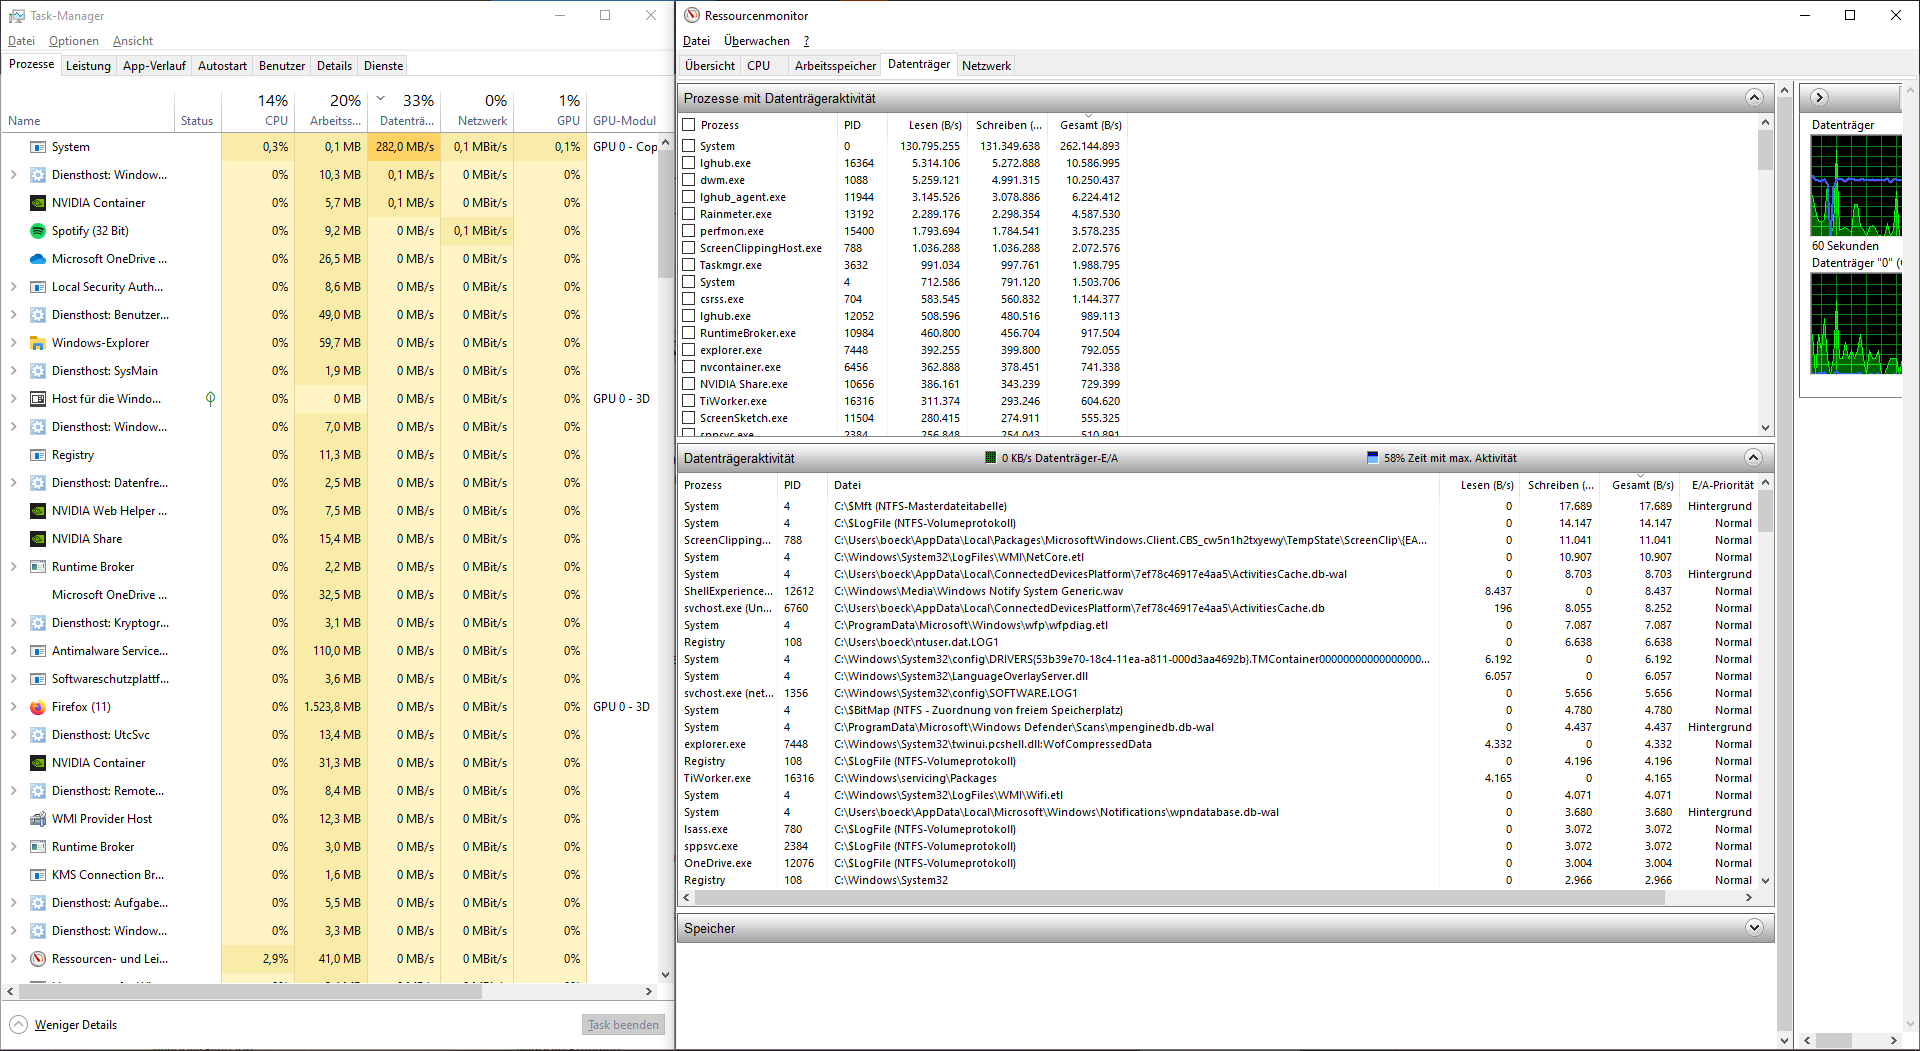The image size is (1920, 1051).
Task: Click the WMI Provider Host icon
Action: pos(38,819)
